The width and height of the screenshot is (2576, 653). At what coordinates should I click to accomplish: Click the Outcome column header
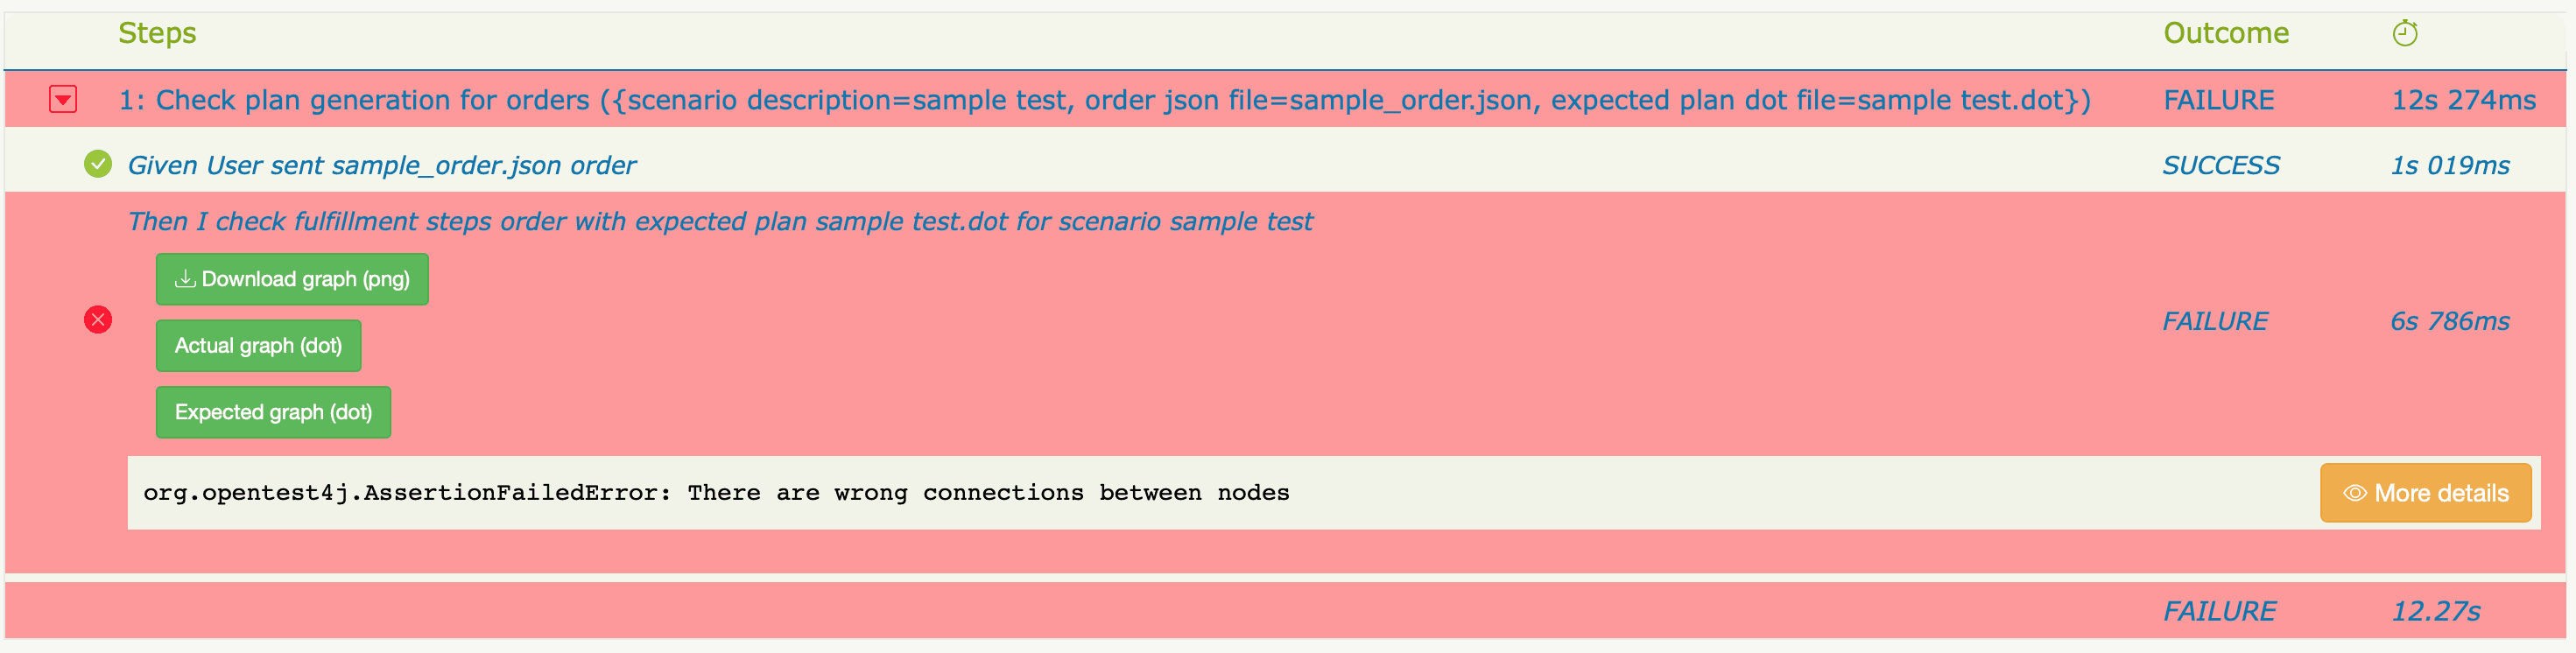coord(2225,33)
